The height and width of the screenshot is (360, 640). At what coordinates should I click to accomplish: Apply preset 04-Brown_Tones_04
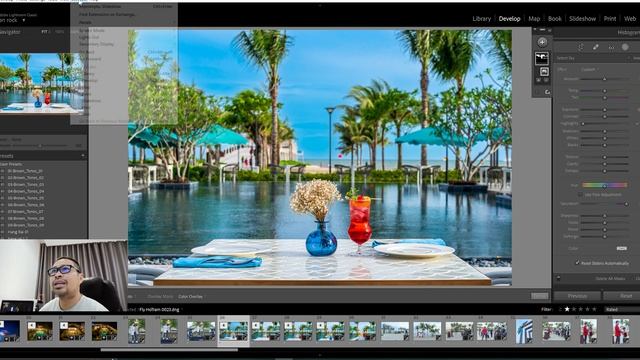(25, 191)
